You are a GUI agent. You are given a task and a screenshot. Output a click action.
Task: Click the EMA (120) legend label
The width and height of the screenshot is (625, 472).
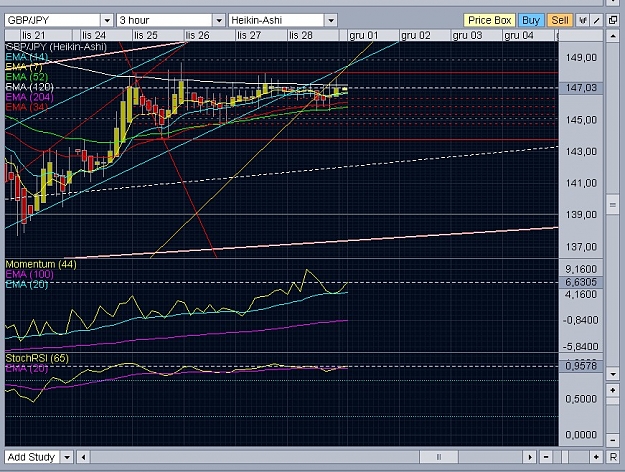click(x=29, y=87)
